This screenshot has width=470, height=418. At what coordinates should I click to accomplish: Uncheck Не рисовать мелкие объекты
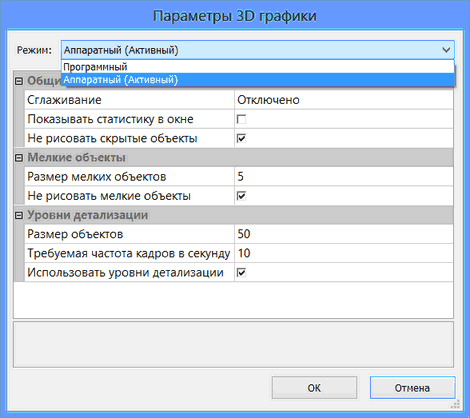(x=241, y=196)
